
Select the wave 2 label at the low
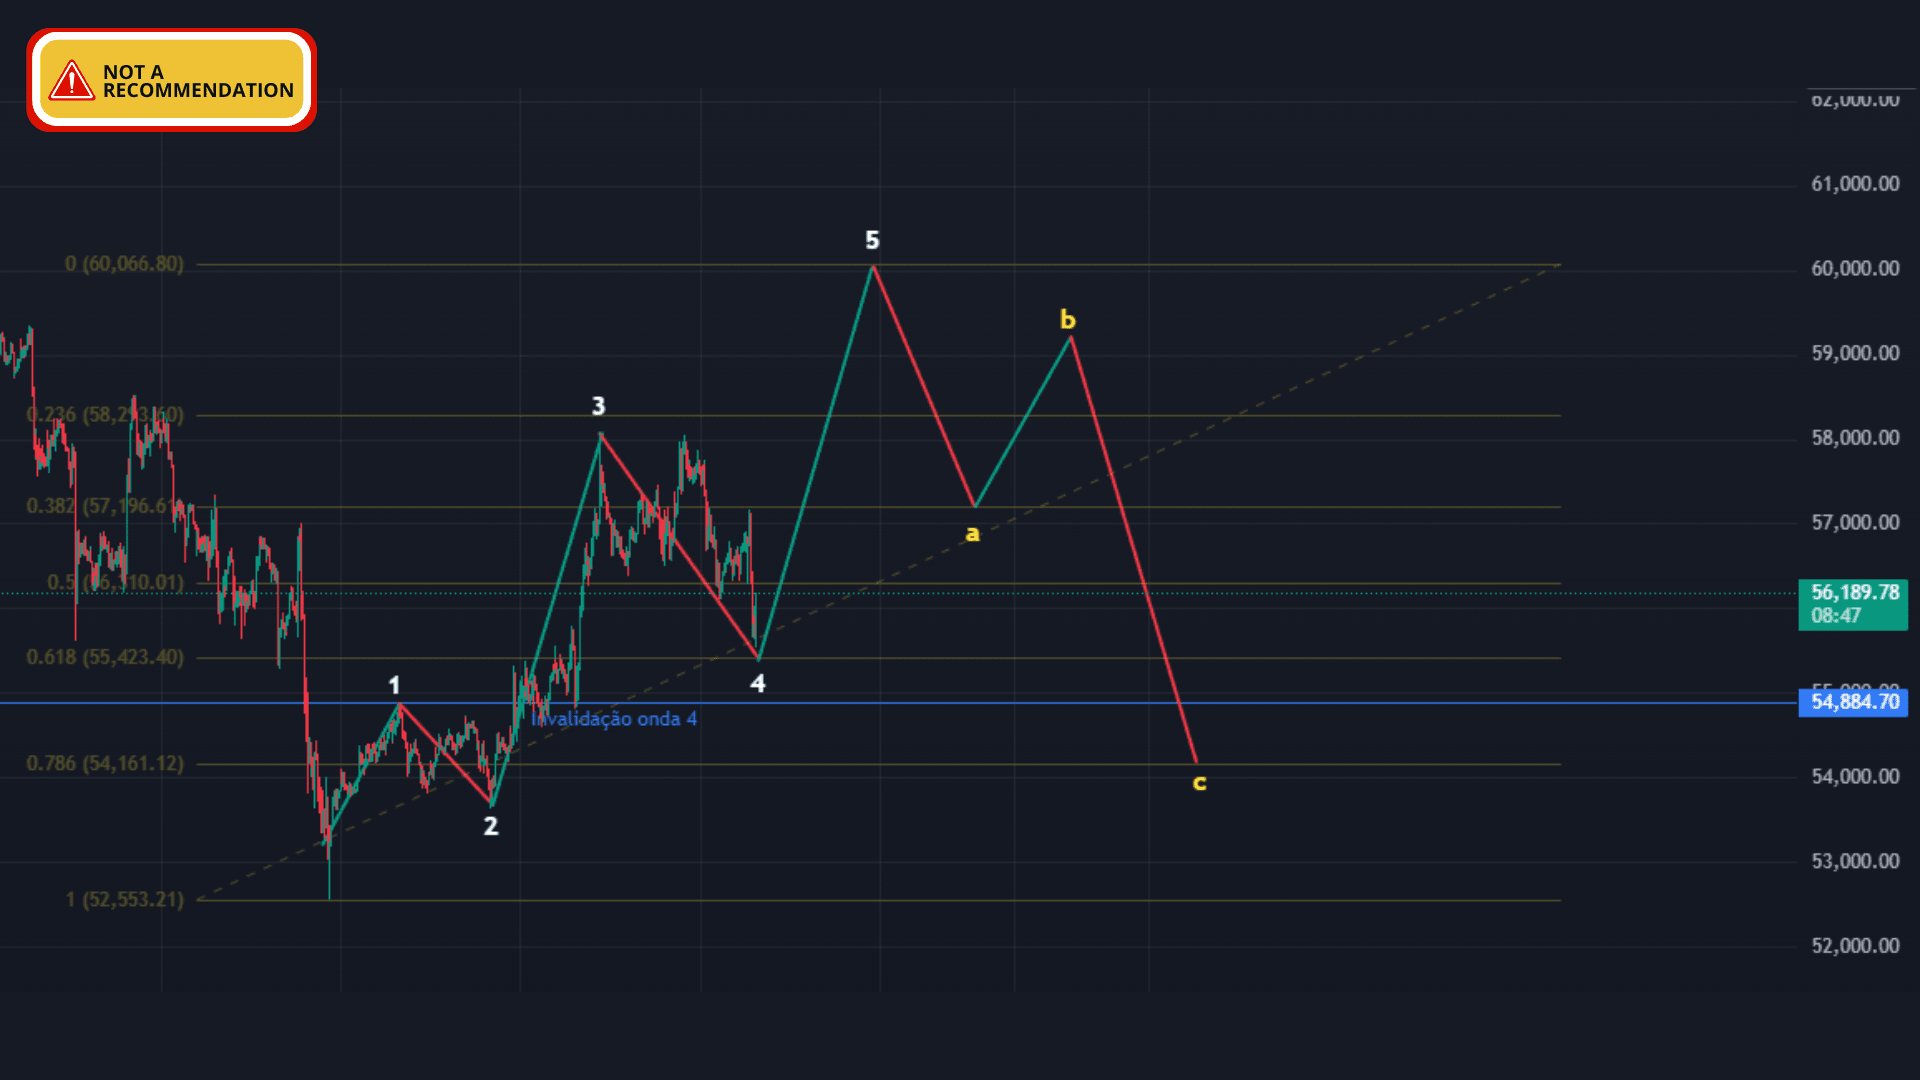pos(490,826)
